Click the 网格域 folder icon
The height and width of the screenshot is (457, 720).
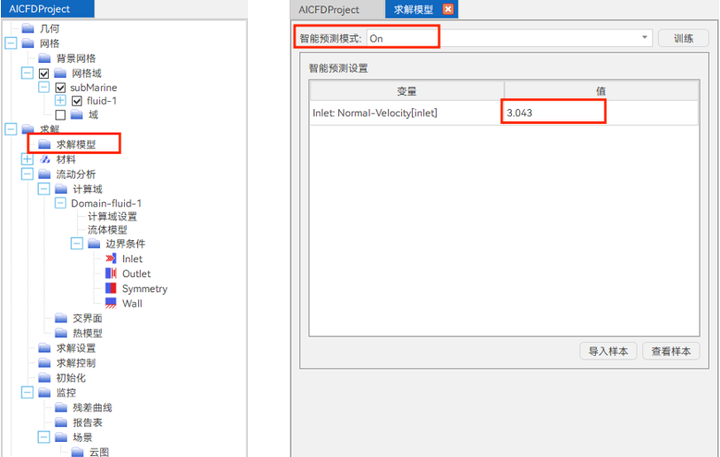[x=60, y=73]
